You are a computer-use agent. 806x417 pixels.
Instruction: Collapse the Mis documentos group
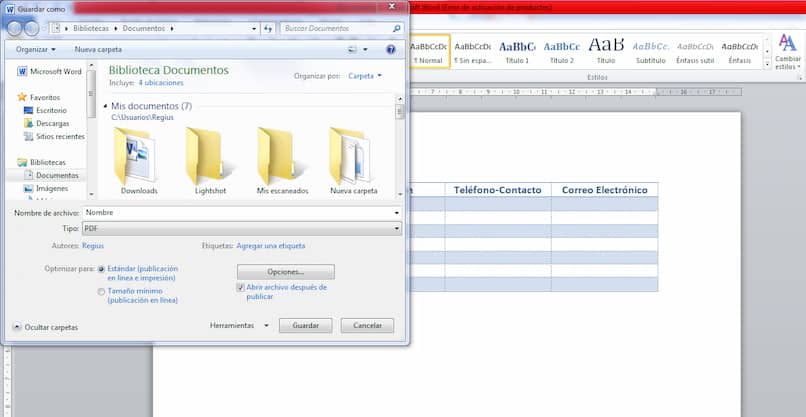click(x=105, y=106)
